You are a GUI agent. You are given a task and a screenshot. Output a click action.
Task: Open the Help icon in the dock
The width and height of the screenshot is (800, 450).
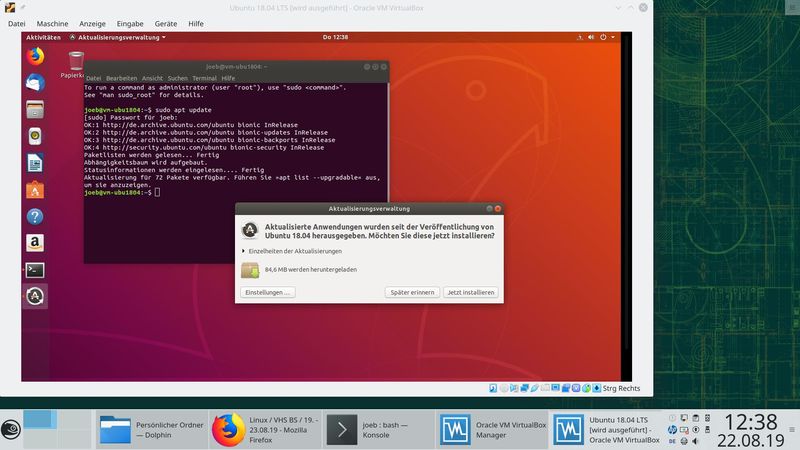tap(35, 216)
